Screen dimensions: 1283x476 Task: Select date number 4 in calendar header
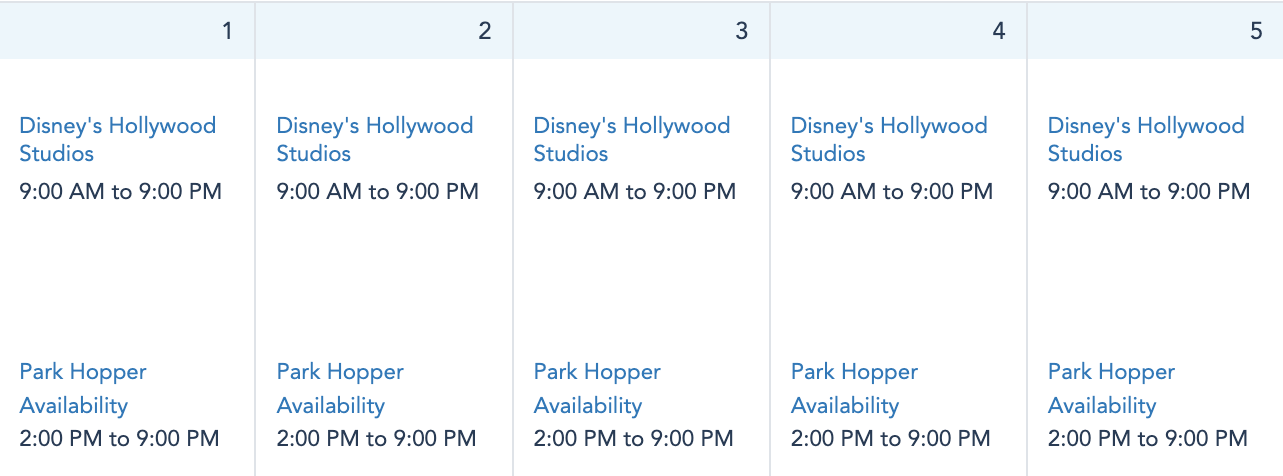(x=998, y=31)
